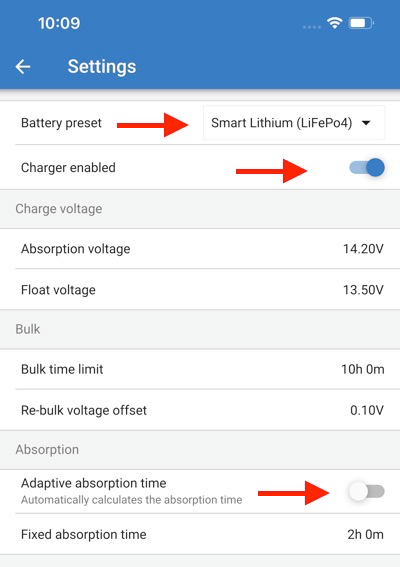Tap the Settings header title
This screenshot has height=567, width=400.
(102, 67)
